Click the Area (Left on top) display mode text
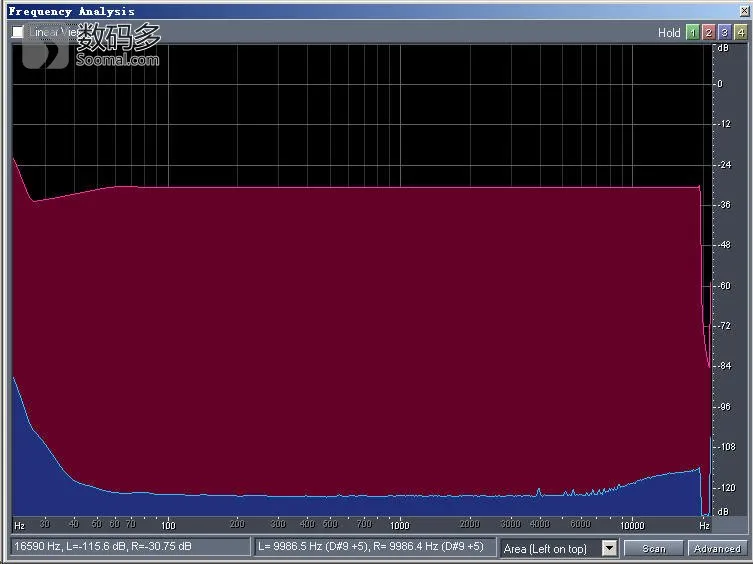Viewport: 753px width, 564px height. tap(545, 548)
